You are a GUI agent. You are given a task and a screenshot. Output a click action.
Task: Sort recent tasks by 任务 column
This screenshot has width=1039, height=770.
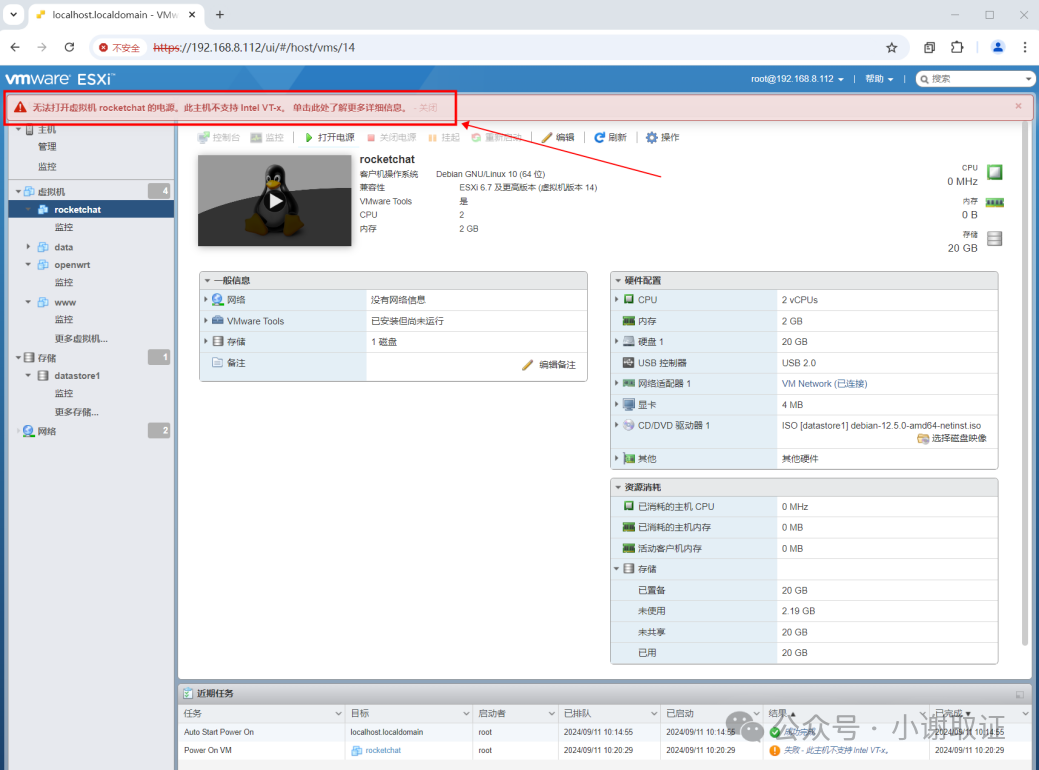pyautogui.click(x=193, y=714)
